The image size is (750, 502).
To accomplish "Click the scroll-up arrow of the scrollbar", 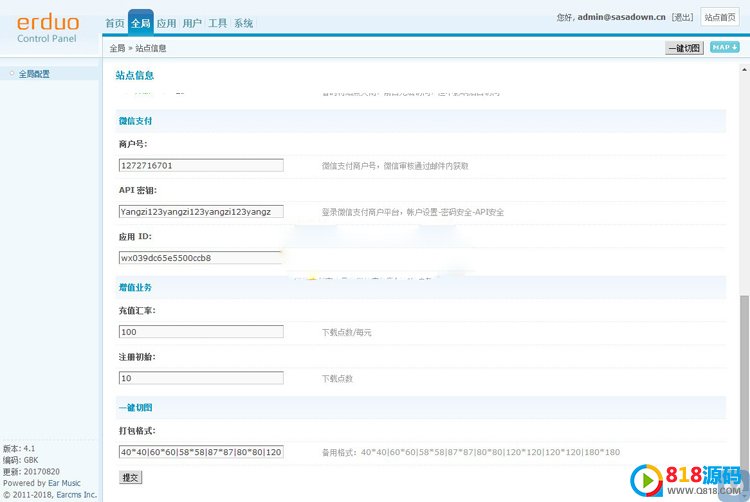I will click(x=744, y=70).
